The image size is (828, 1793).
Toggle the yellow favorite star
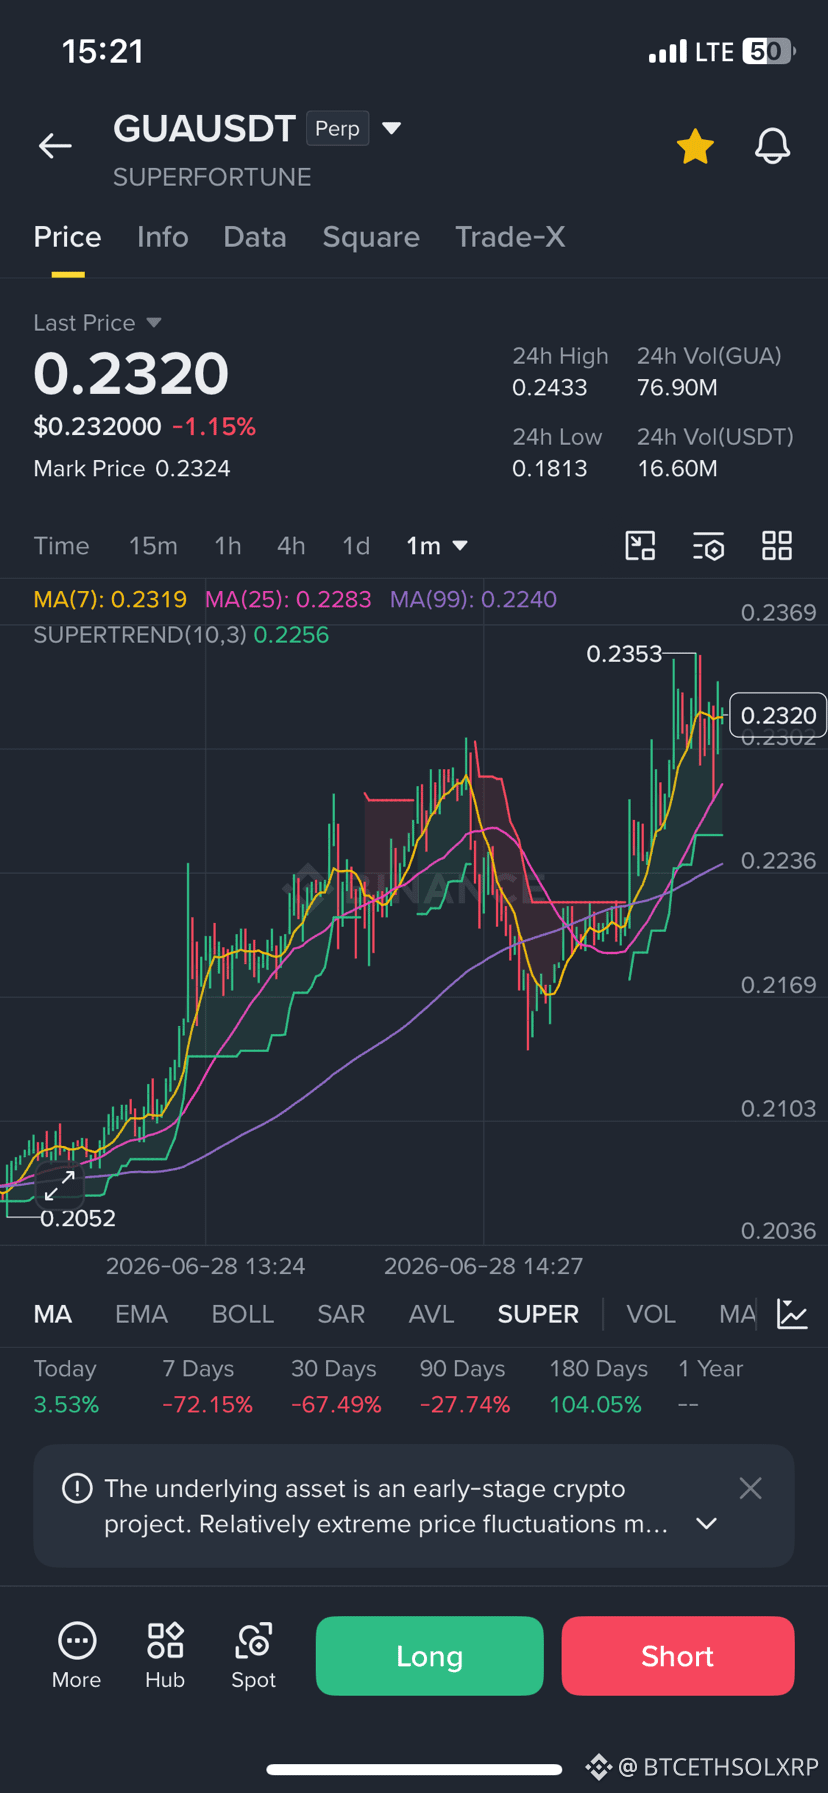tap(695, 146)
